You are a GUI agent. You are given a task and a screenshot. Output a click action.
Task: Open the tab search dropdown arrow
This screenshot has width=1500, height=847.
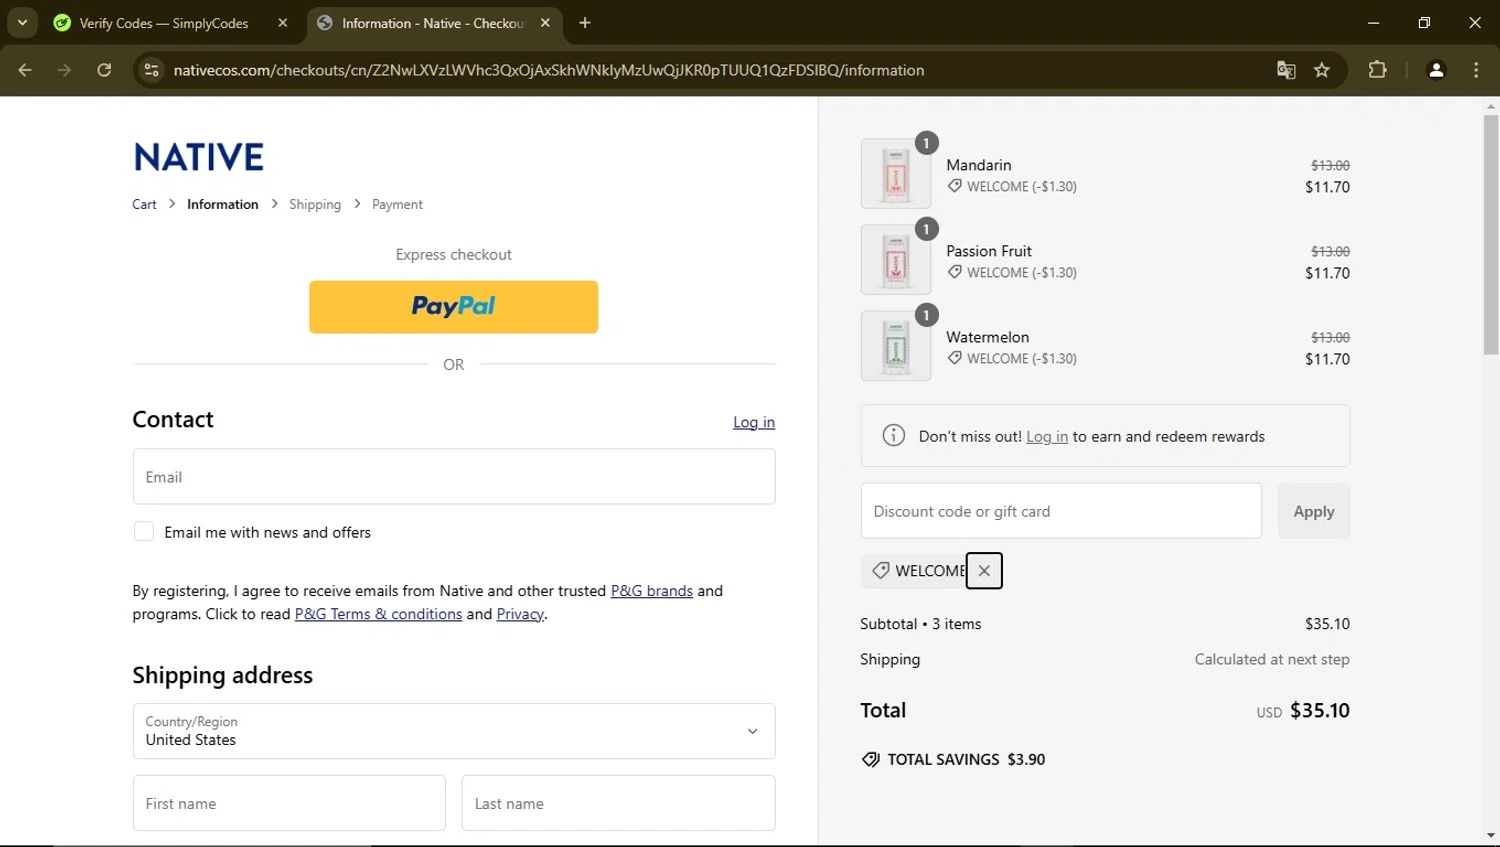[22, 22]
